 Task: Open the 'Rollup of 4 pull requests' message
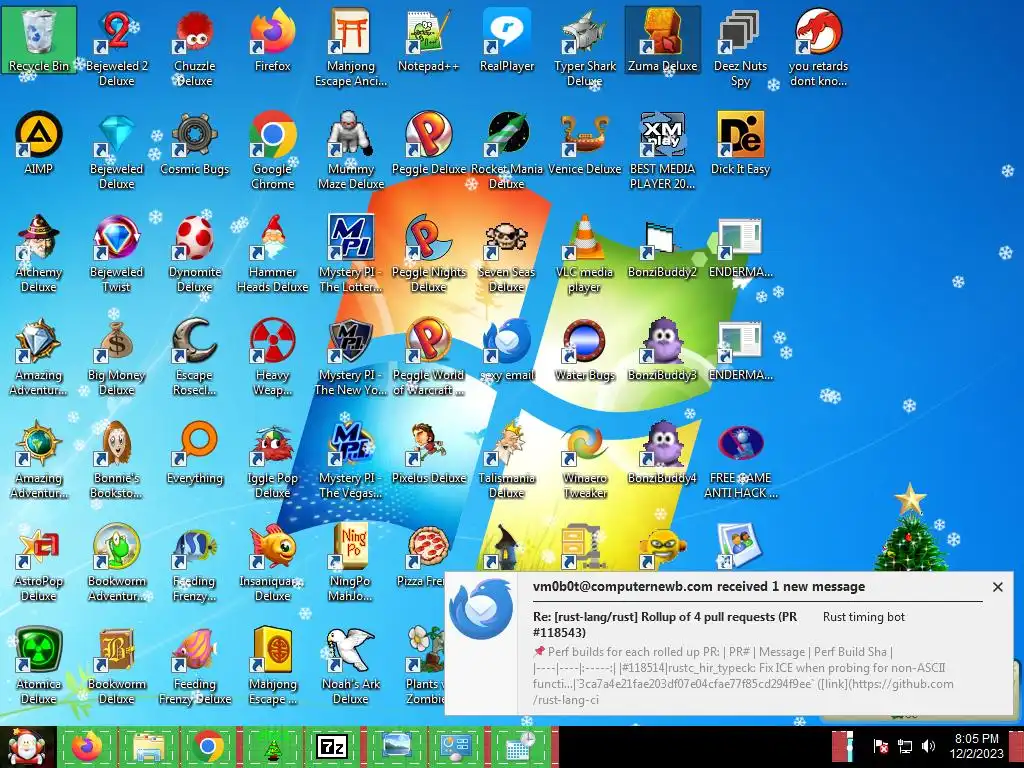(x=665, y=624)
